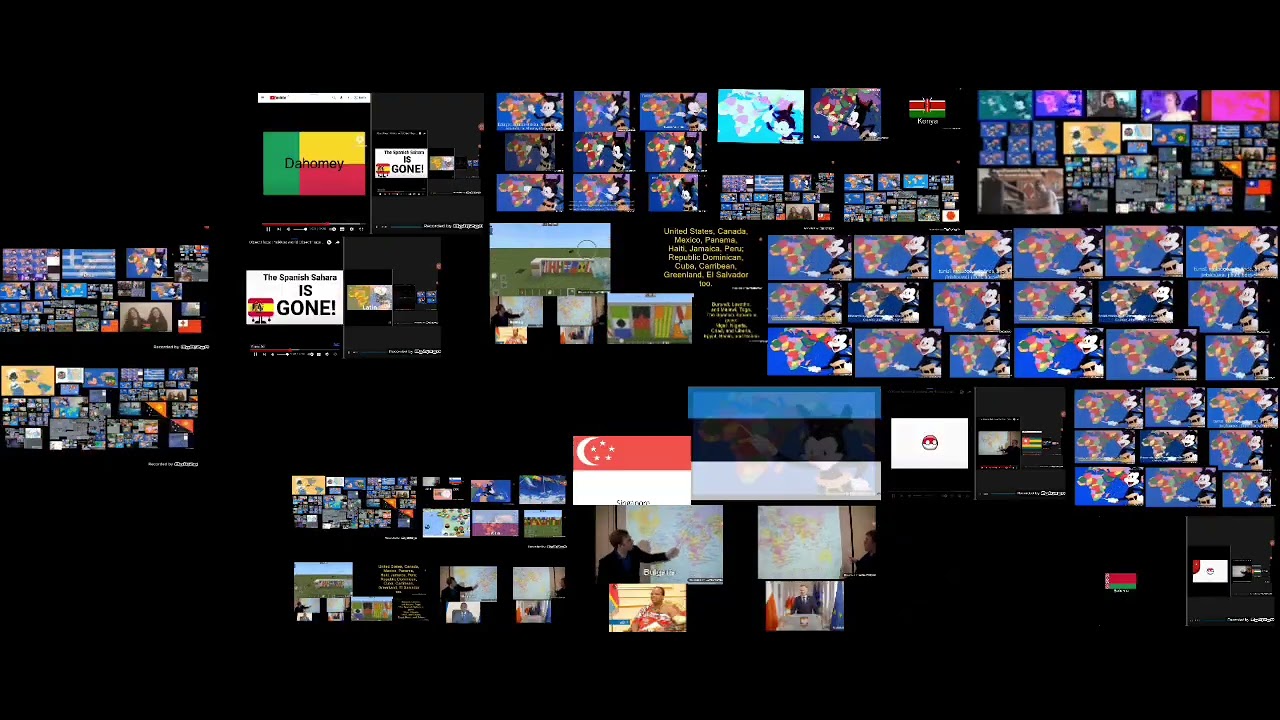Open politician at podium with flags clip
This screenshot has height=720, width=1280.
804,606
